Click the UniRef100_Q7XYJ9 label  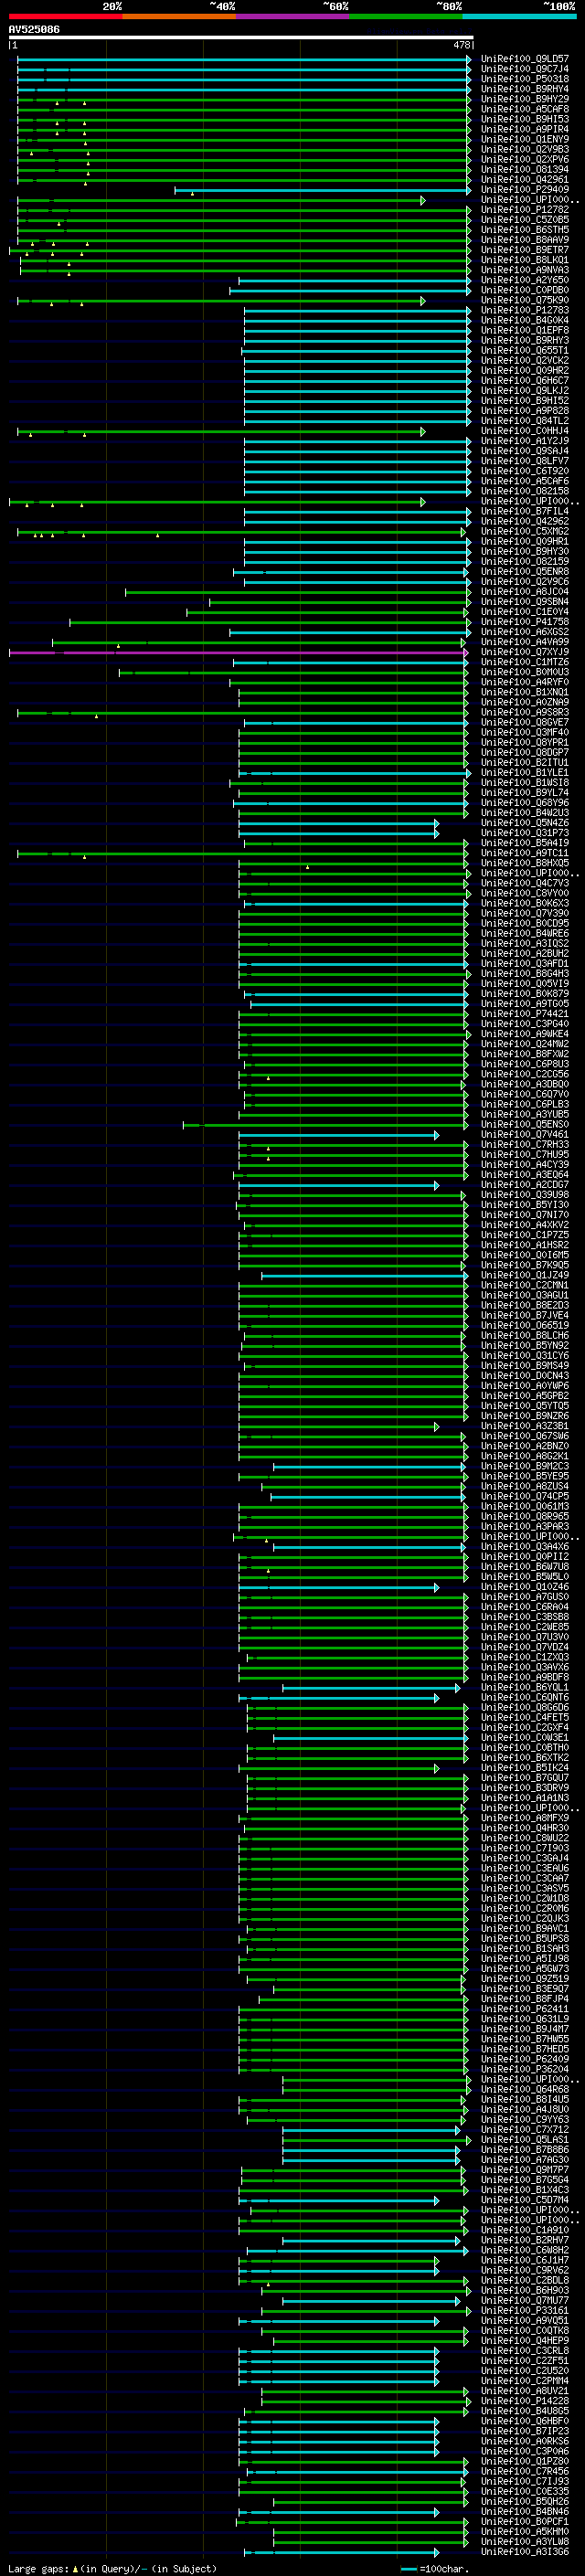(524, 652)
